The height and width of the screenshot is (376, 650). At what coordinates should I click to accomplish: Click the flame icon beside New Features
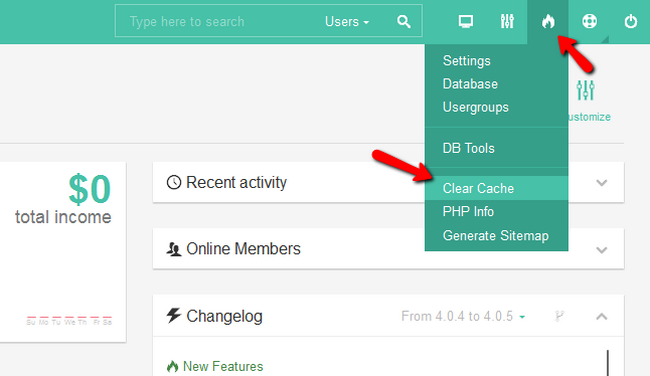[x=172, y=366]
